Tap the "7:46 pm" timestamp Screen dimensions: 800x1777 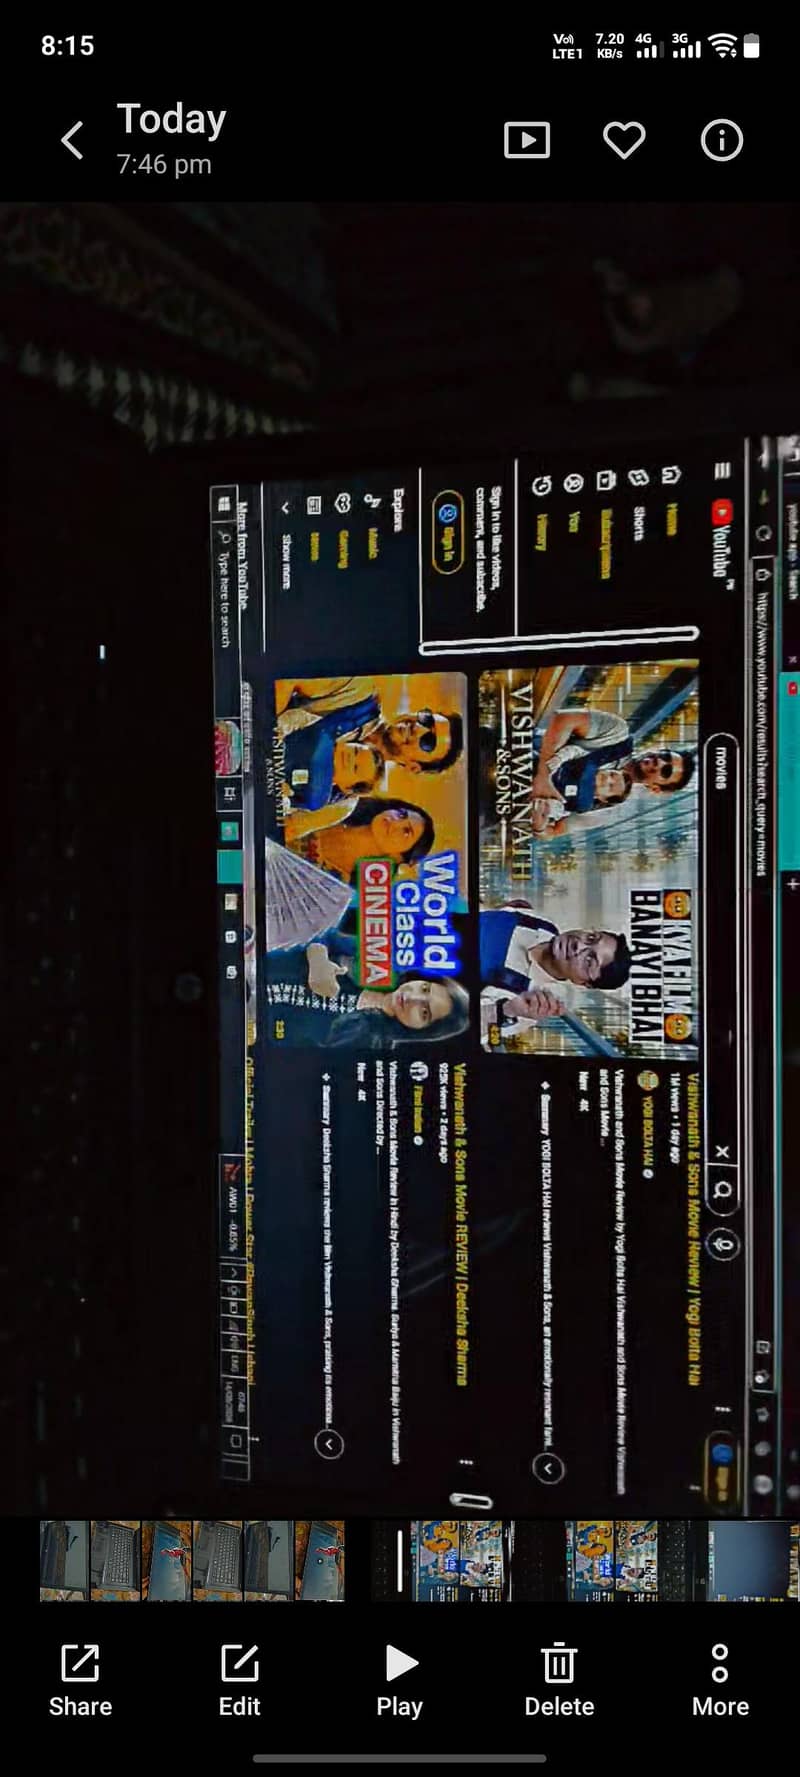pos(164,164)
